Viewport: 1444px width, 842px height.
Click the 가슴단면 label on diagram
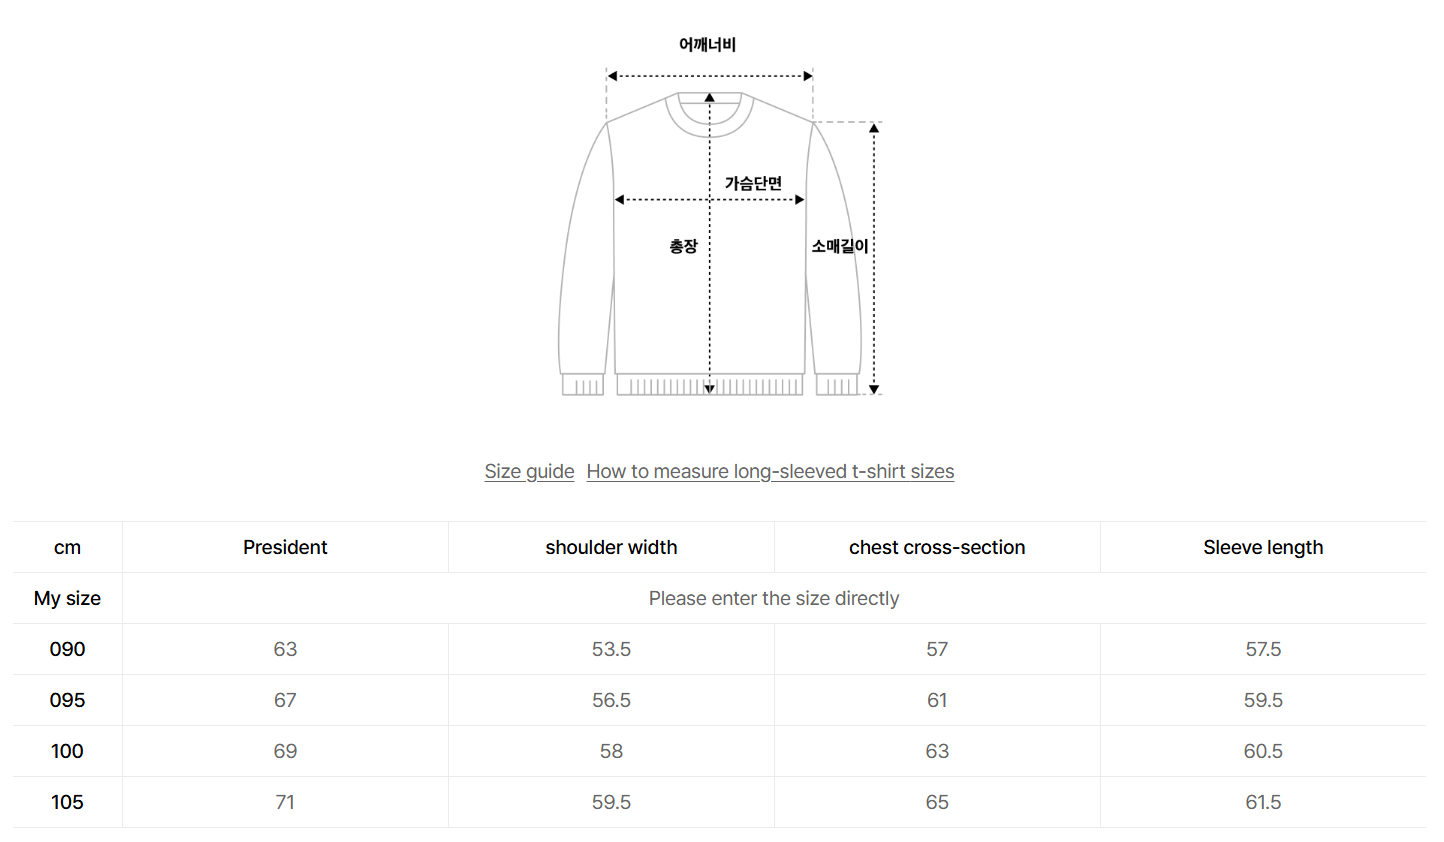(x=753, y=183)
